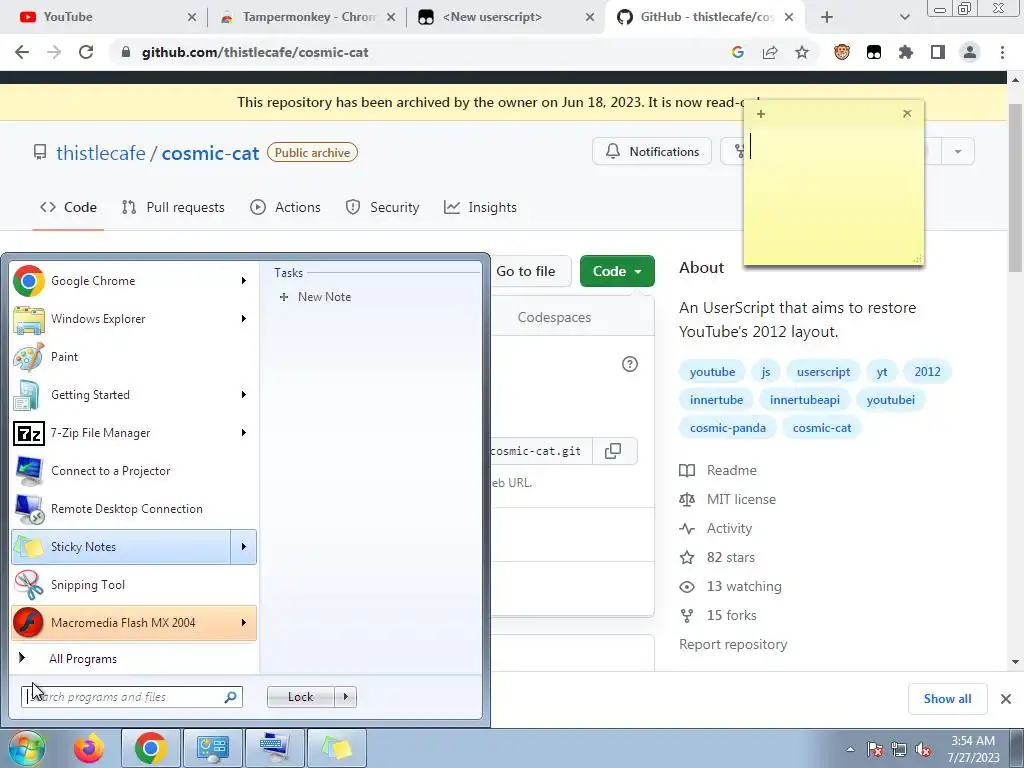Click the Tampermonkey extension icon in the toolbar

[x=874, y=52]
